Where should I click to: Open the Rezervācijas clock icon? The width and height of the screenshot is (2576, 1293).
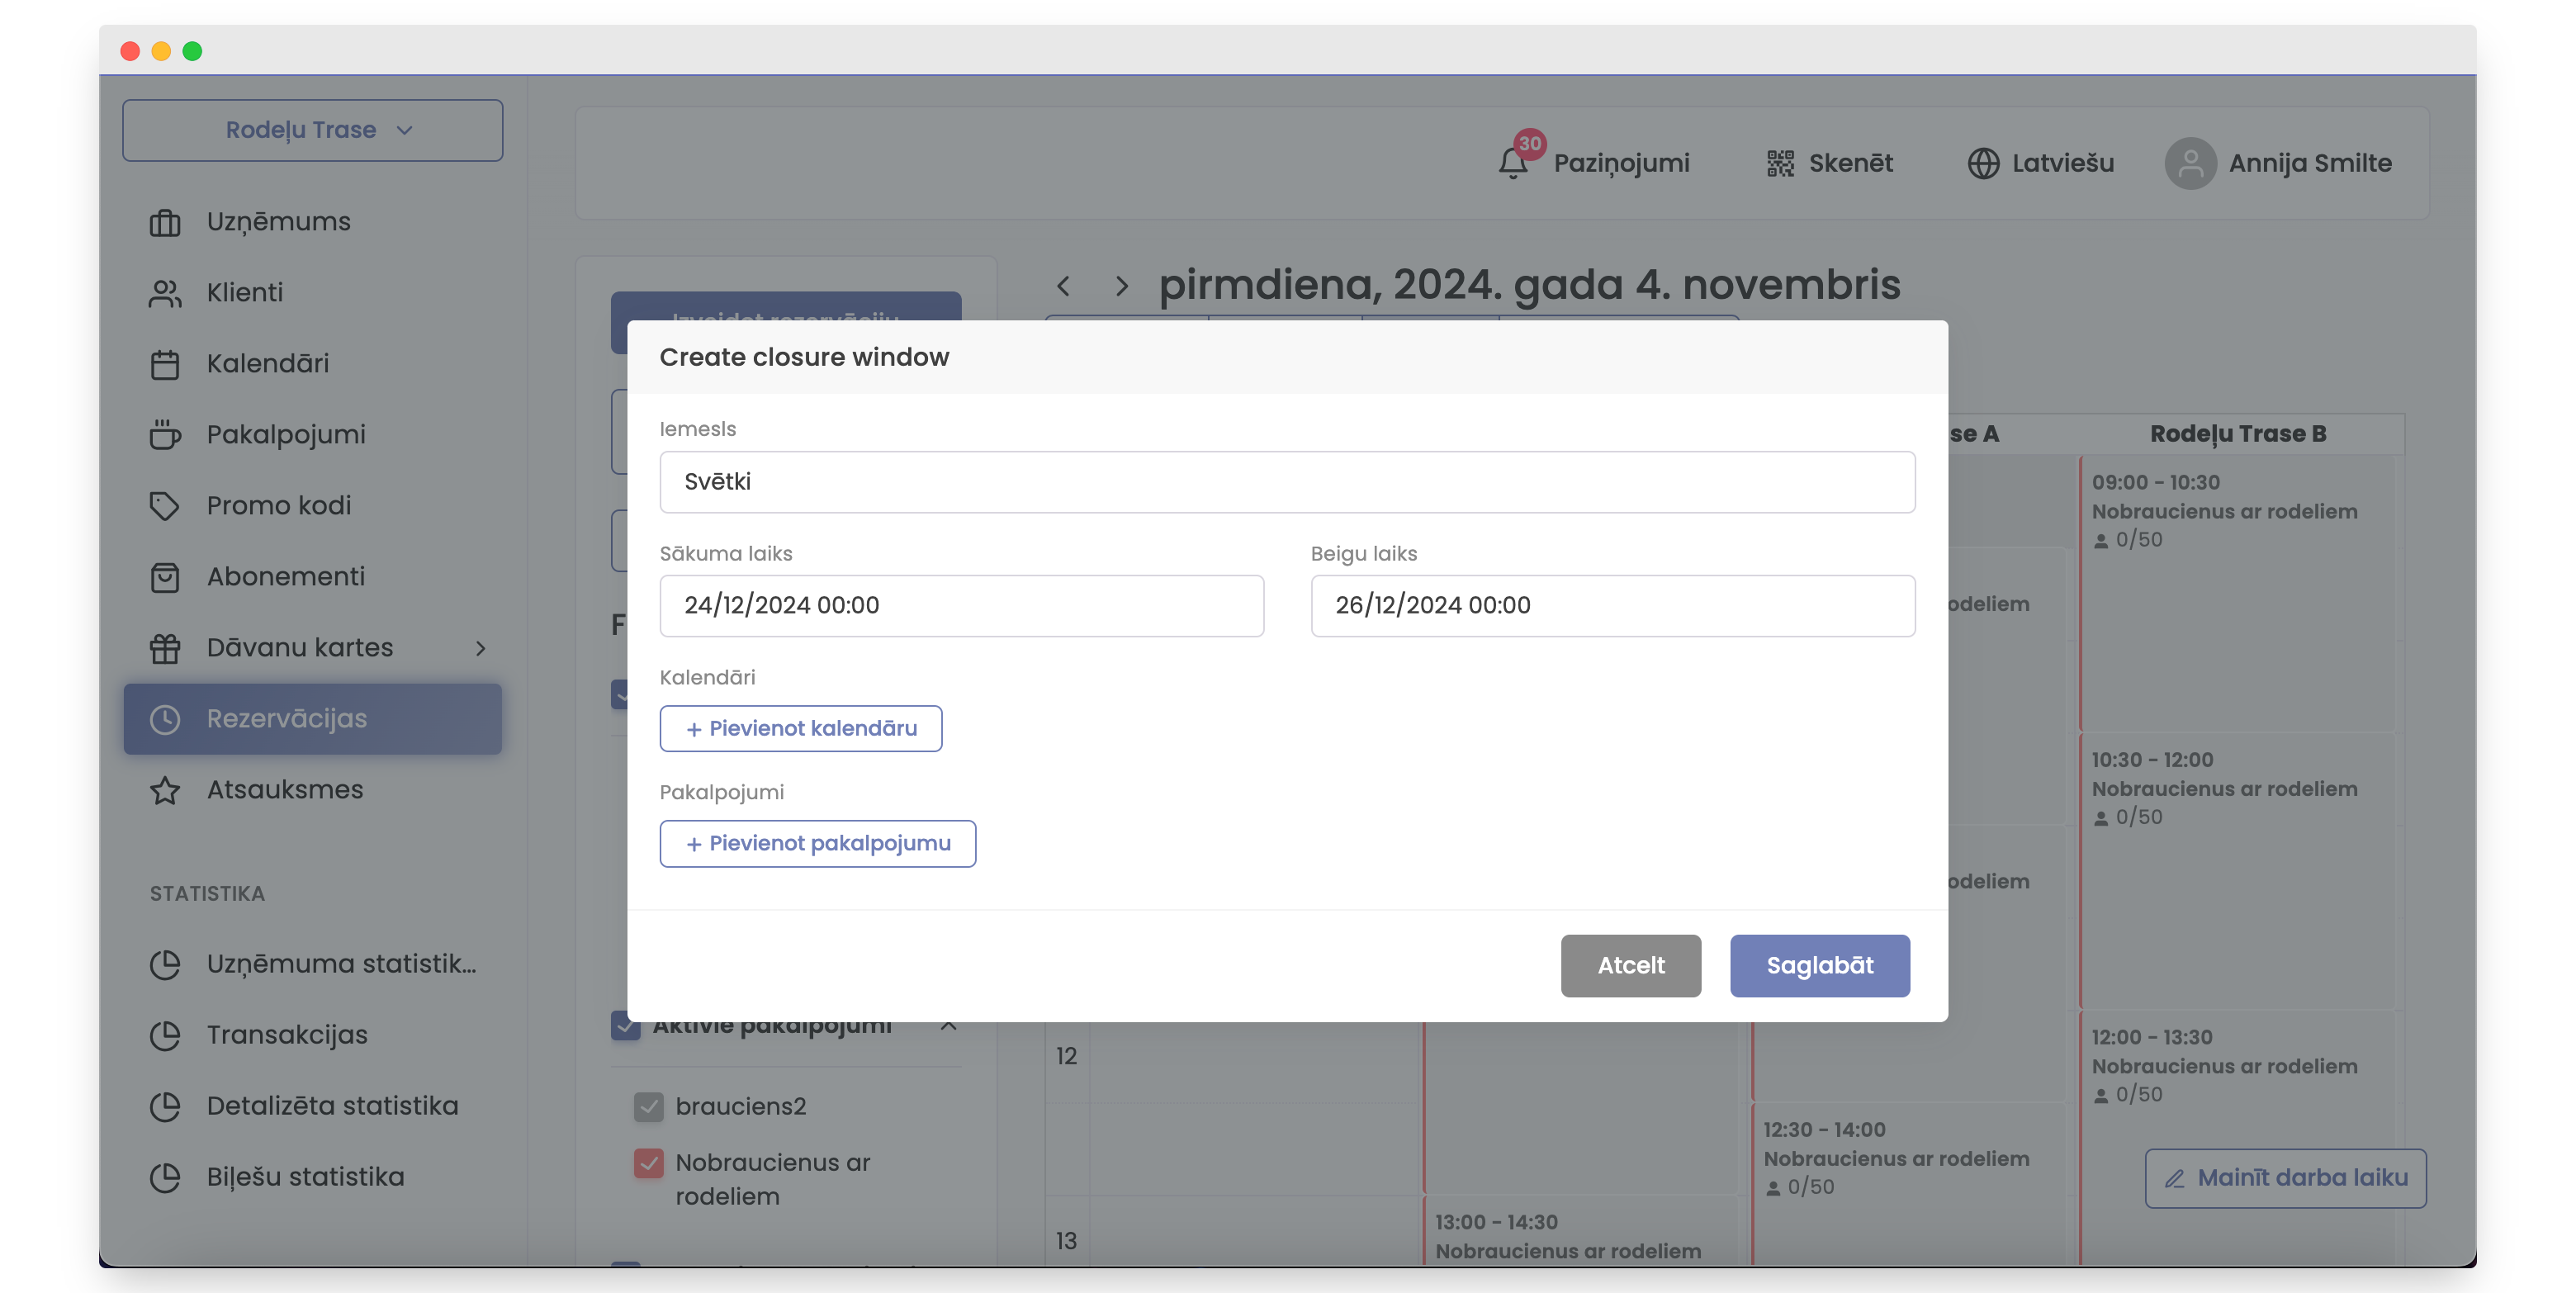pos(166,718)
